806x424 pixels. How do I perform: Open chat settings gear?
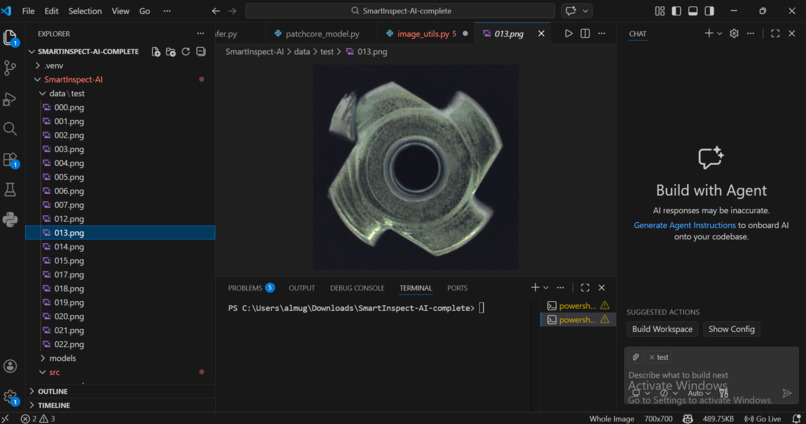(x=734, y=33)
